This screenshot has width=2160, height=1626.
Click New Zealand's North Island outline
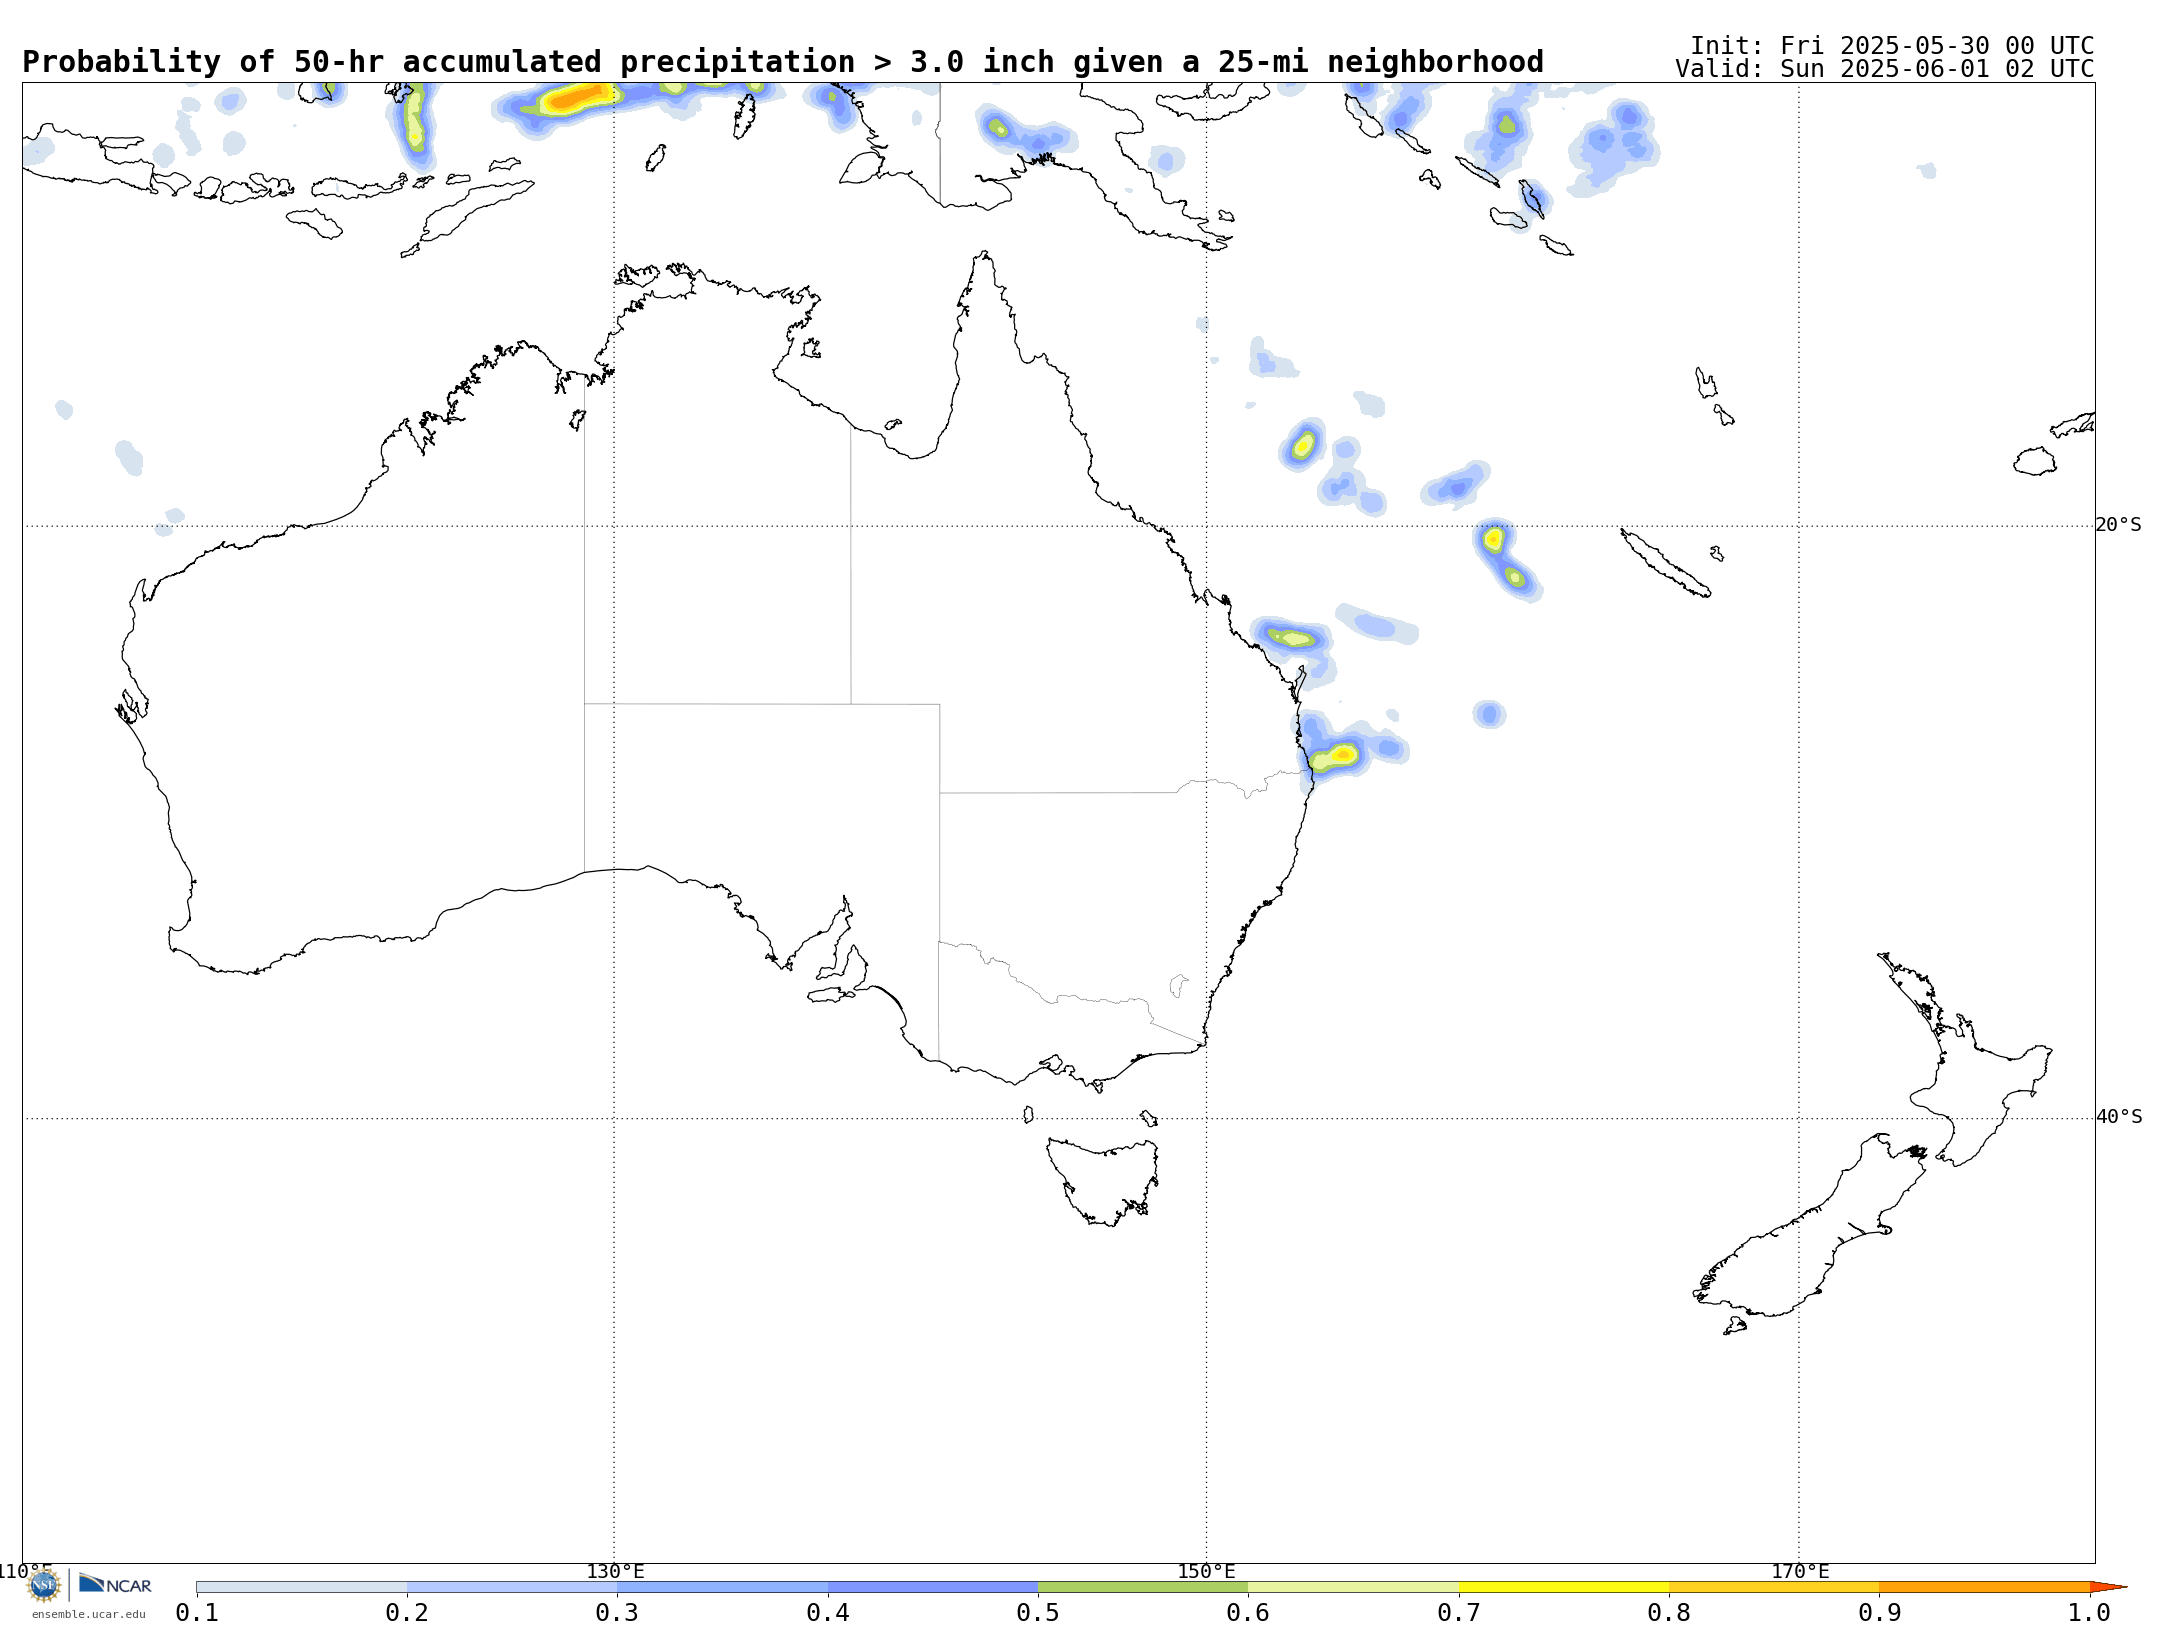(1965, 1058)
